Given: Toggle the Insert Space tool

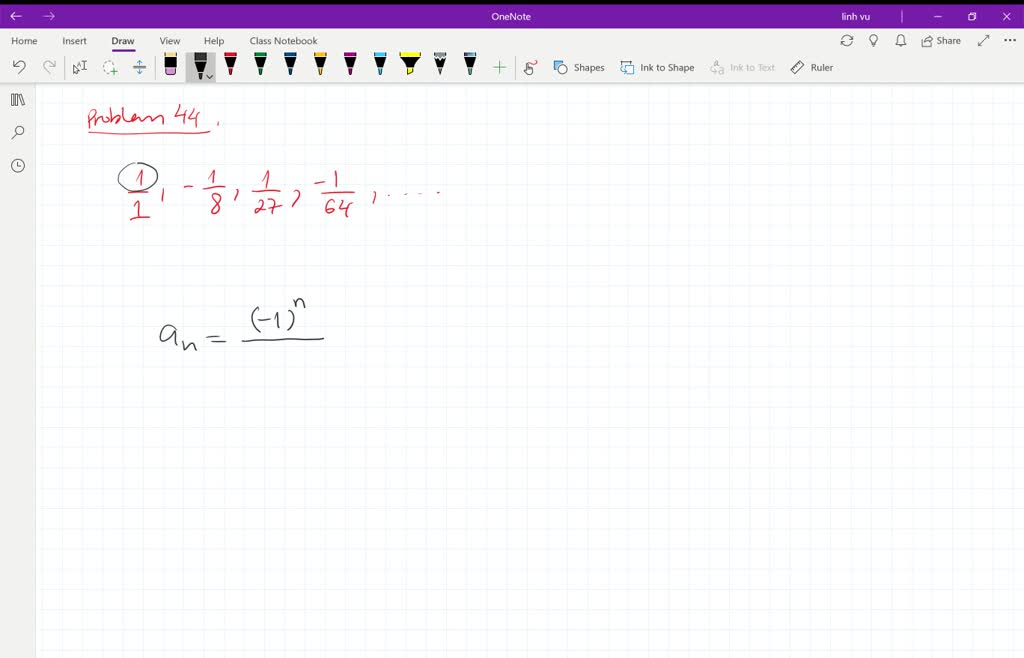Looking at the screenshot, I should [140, 66].
